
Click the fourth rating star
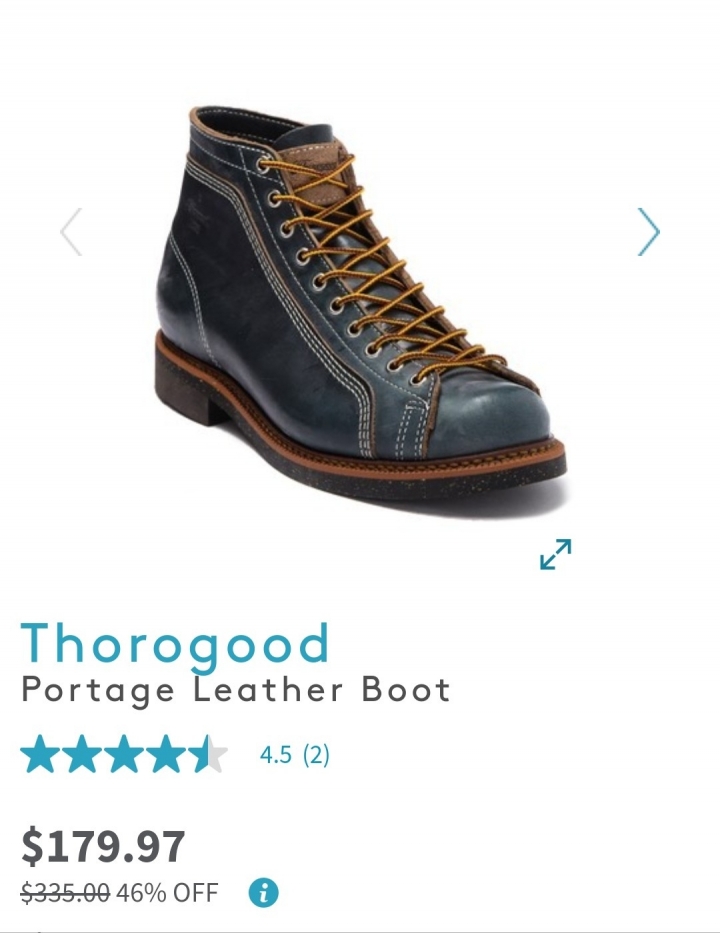tap(166, 754)
